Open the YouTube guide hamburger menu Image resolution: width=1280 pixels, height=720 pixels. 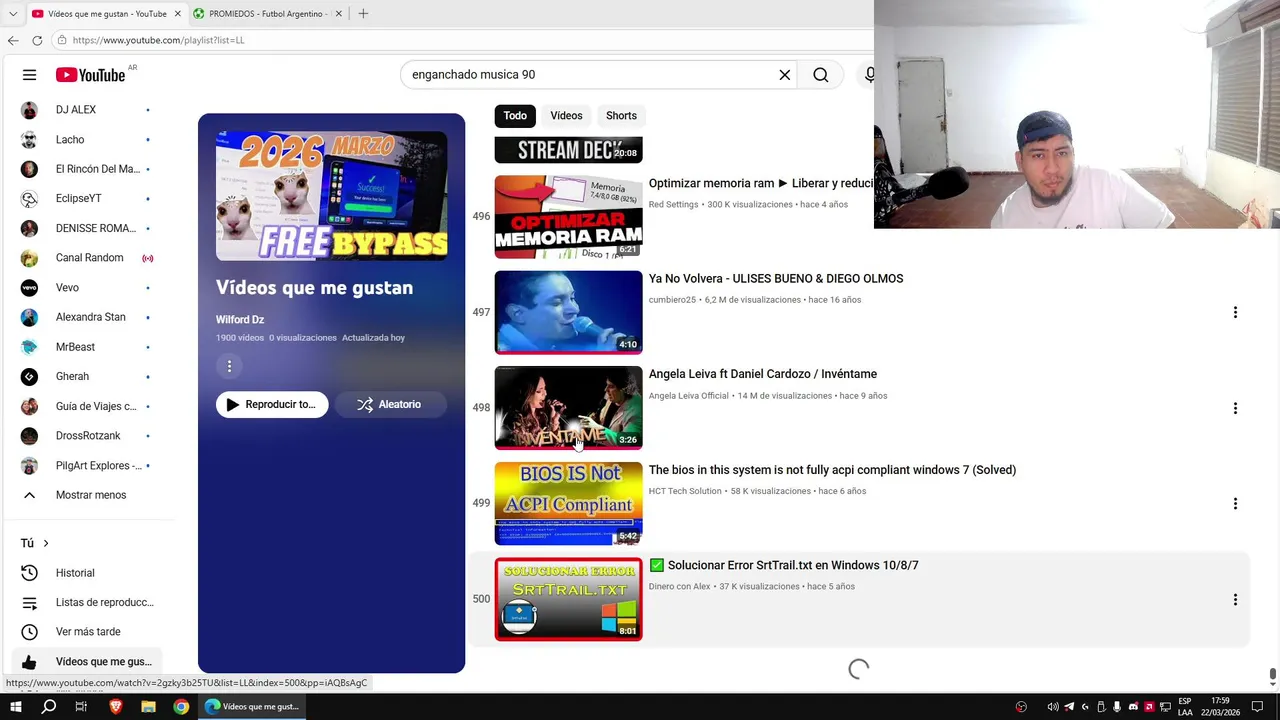(x=29, y=75)
